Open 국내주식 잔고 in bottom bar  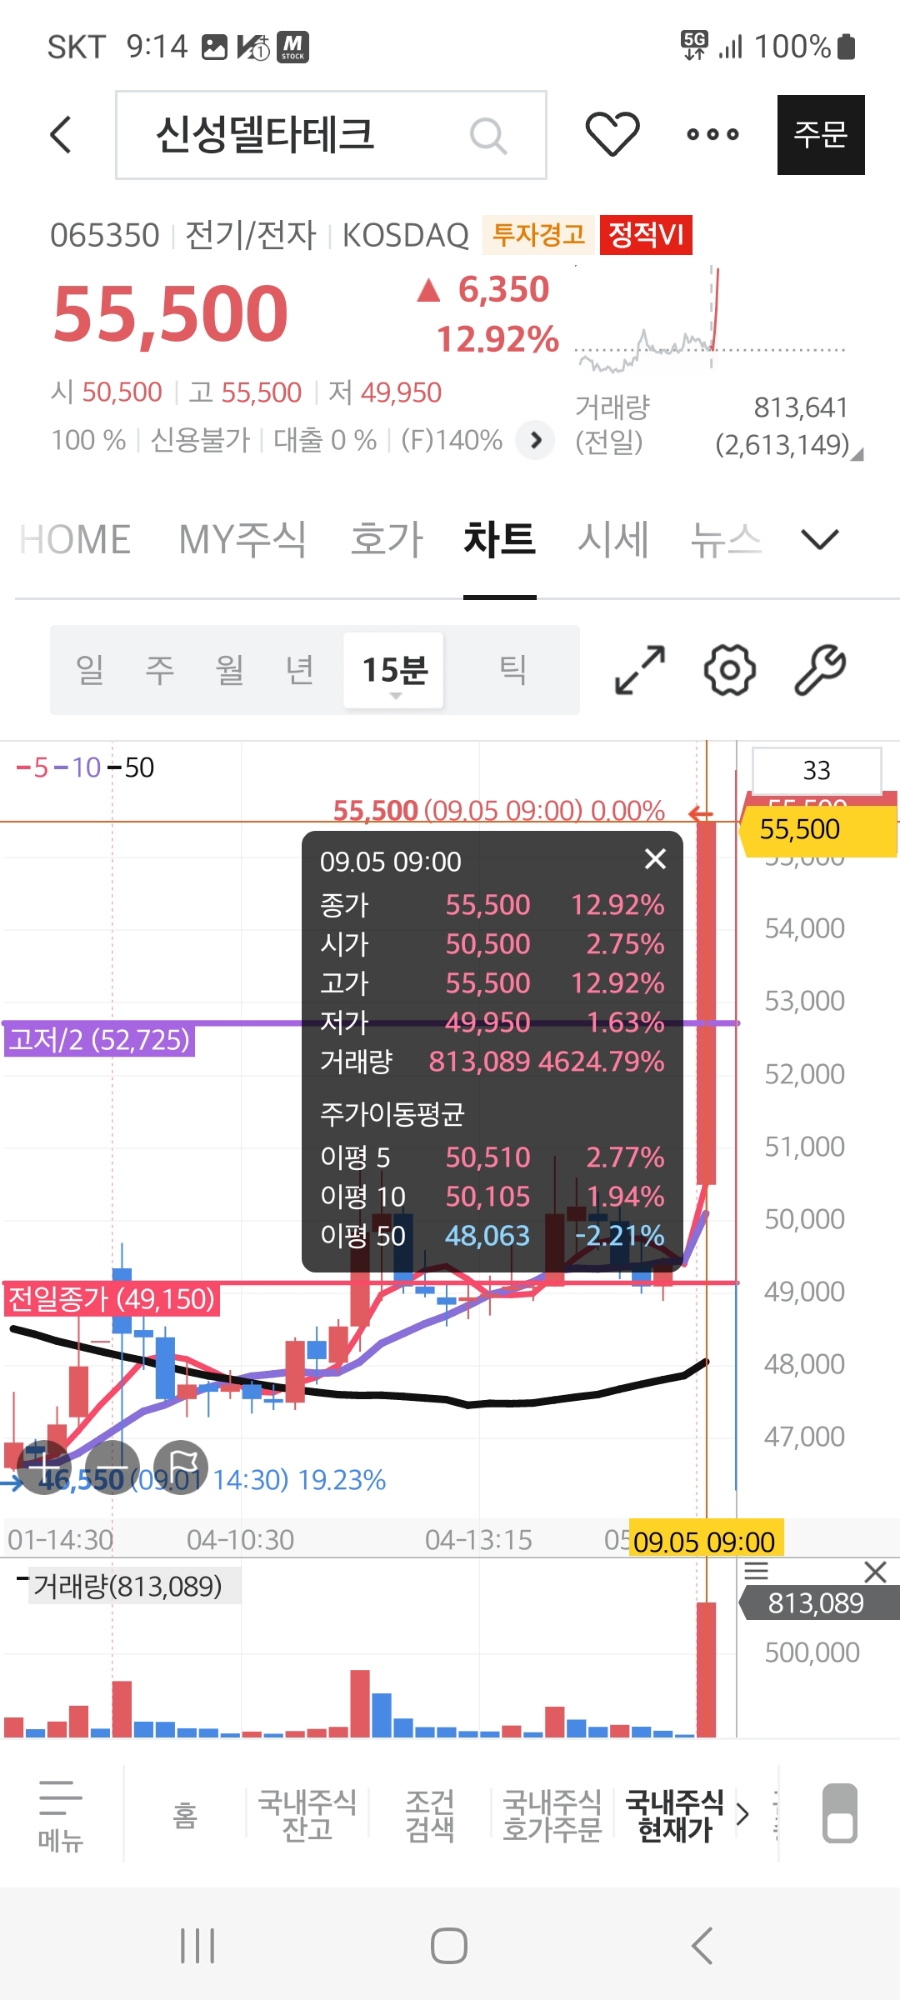point(307,1815)
